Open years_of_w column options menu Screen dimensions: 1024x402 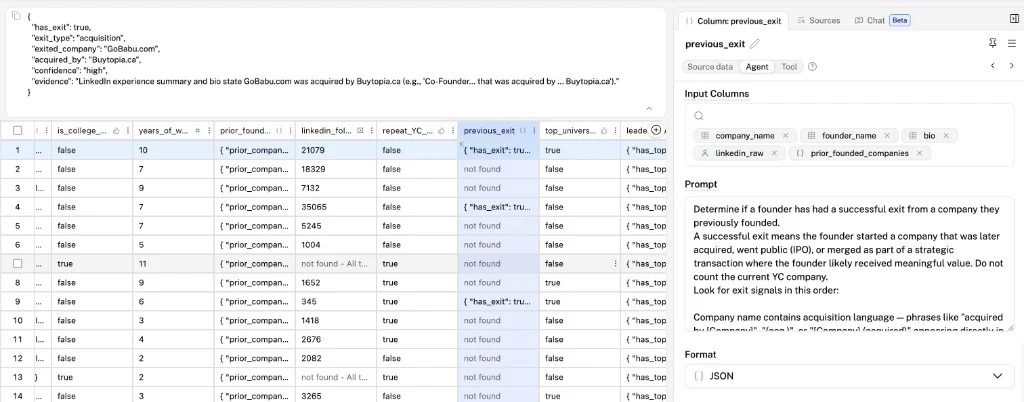(208, 131)
